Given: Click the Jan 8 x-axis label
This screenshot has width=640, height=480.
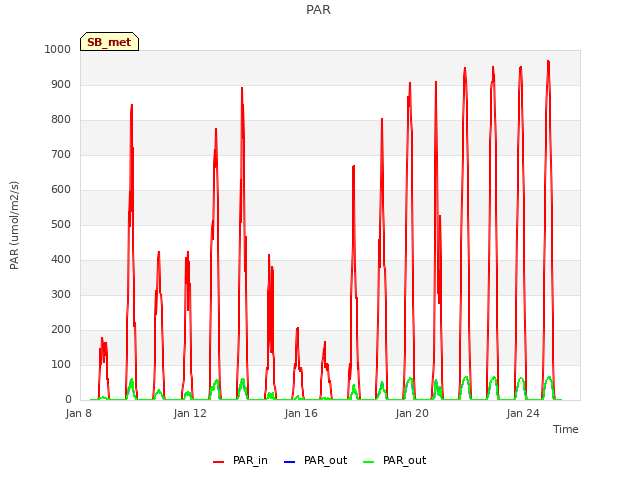Looking at the screenshot, I should 78,413.
